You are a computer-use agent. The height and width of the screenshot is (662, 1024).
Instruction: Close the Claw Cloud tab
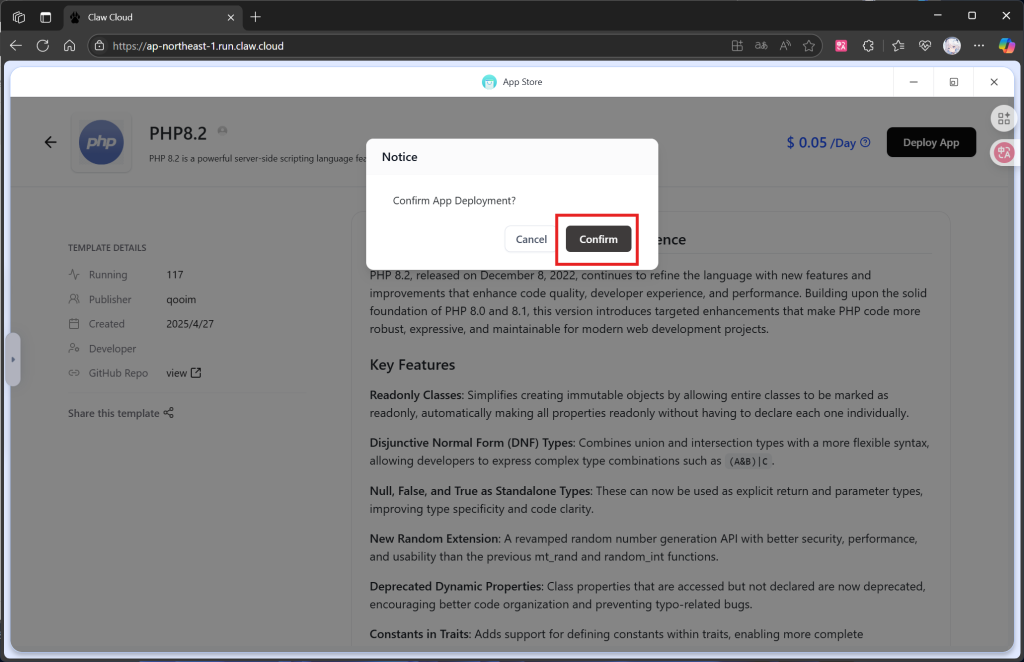[231, 18]
